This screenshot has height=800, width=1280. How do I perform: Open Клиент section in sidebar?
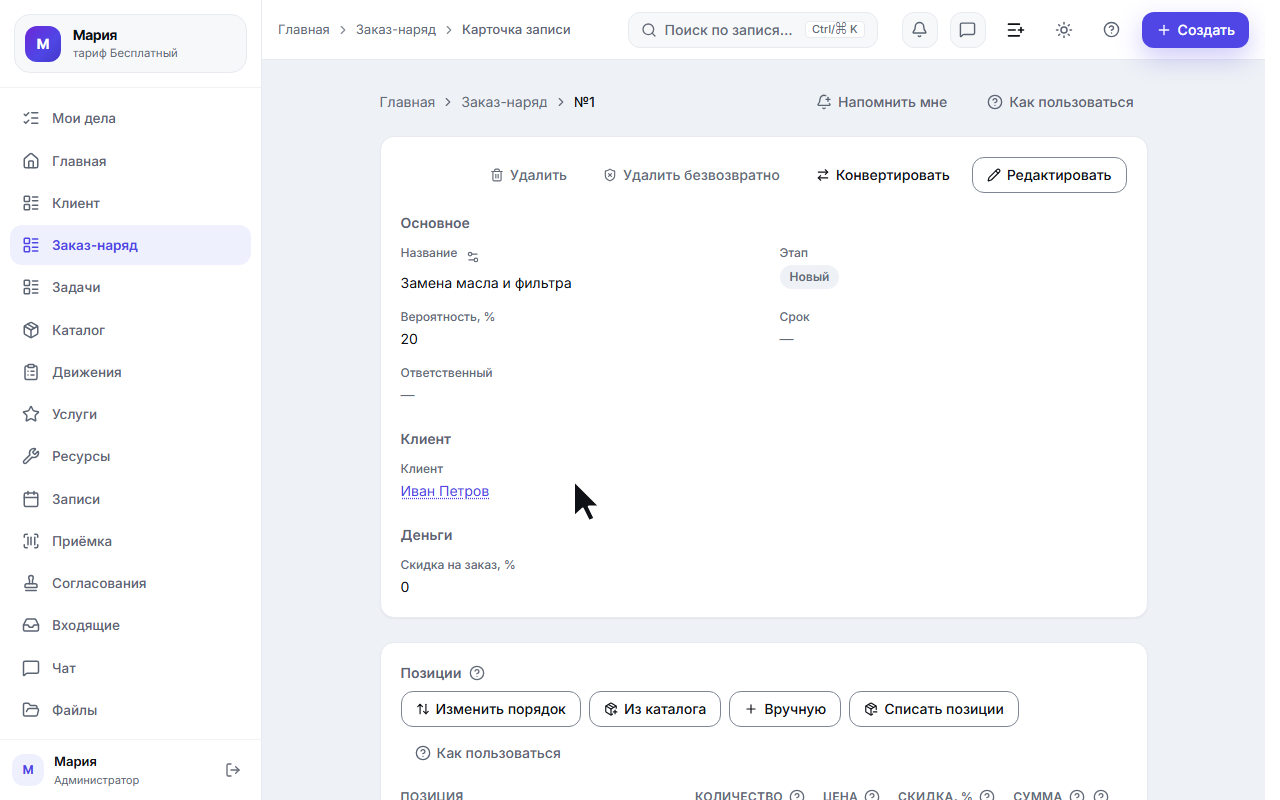pyautogui.click(x=130, y=203)
